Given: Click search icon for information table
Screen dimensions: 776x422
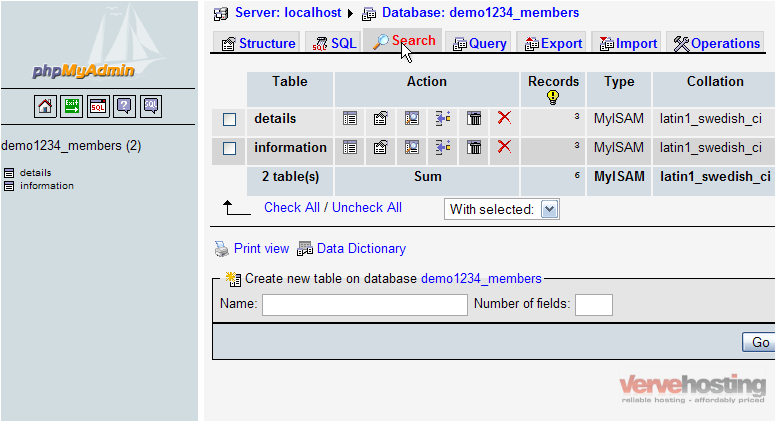Looking at the screenshot, I should (412, 147).
